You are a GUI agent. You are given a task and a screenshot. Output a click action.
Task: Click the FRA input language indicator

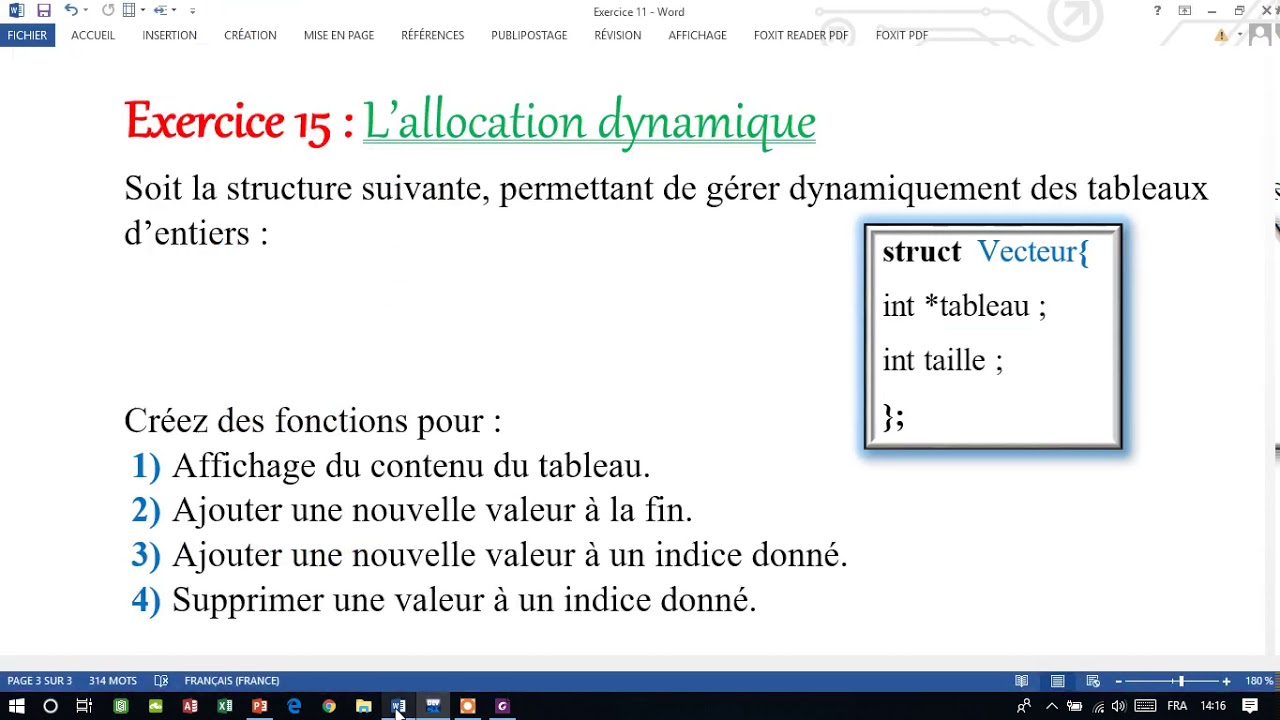click(1177, 706)
